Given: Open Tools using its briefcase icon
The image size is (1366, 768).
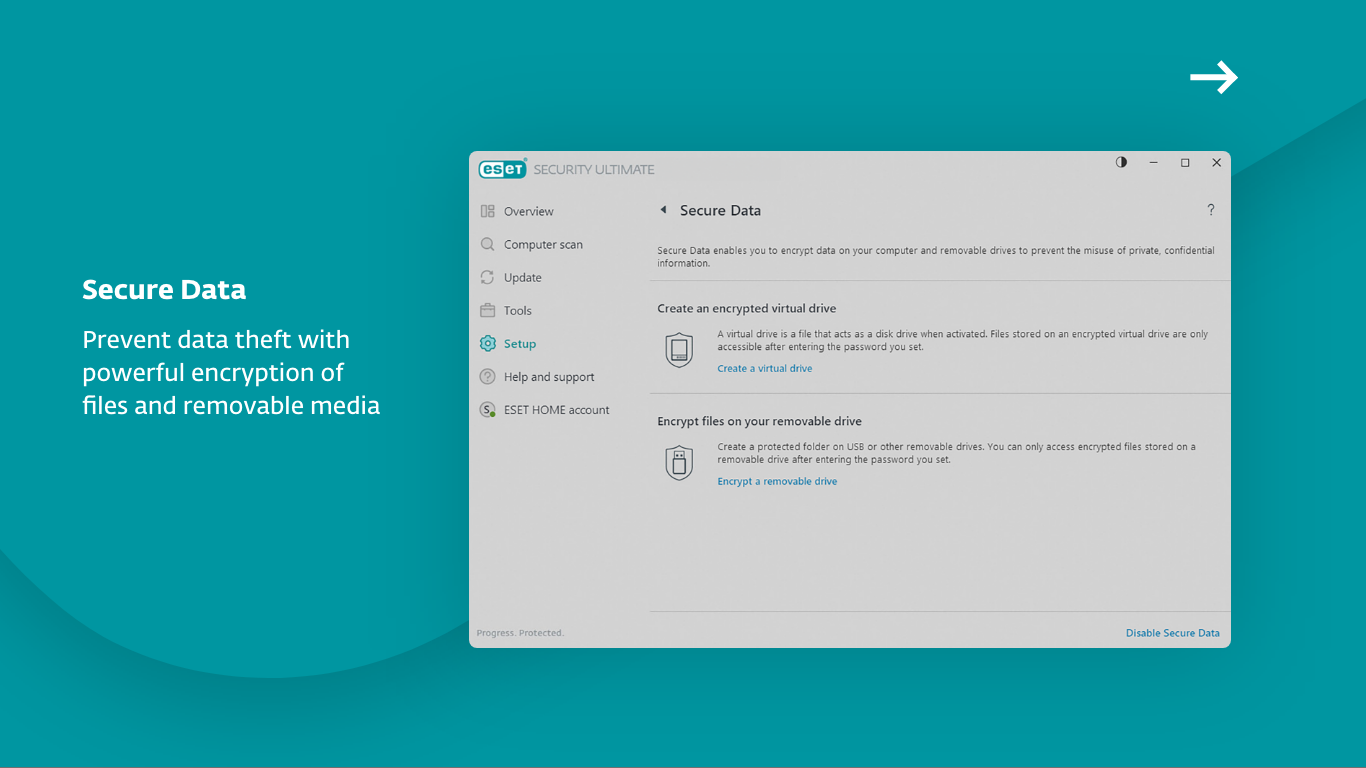Looking at the screenshot, I should coord(487,310).
